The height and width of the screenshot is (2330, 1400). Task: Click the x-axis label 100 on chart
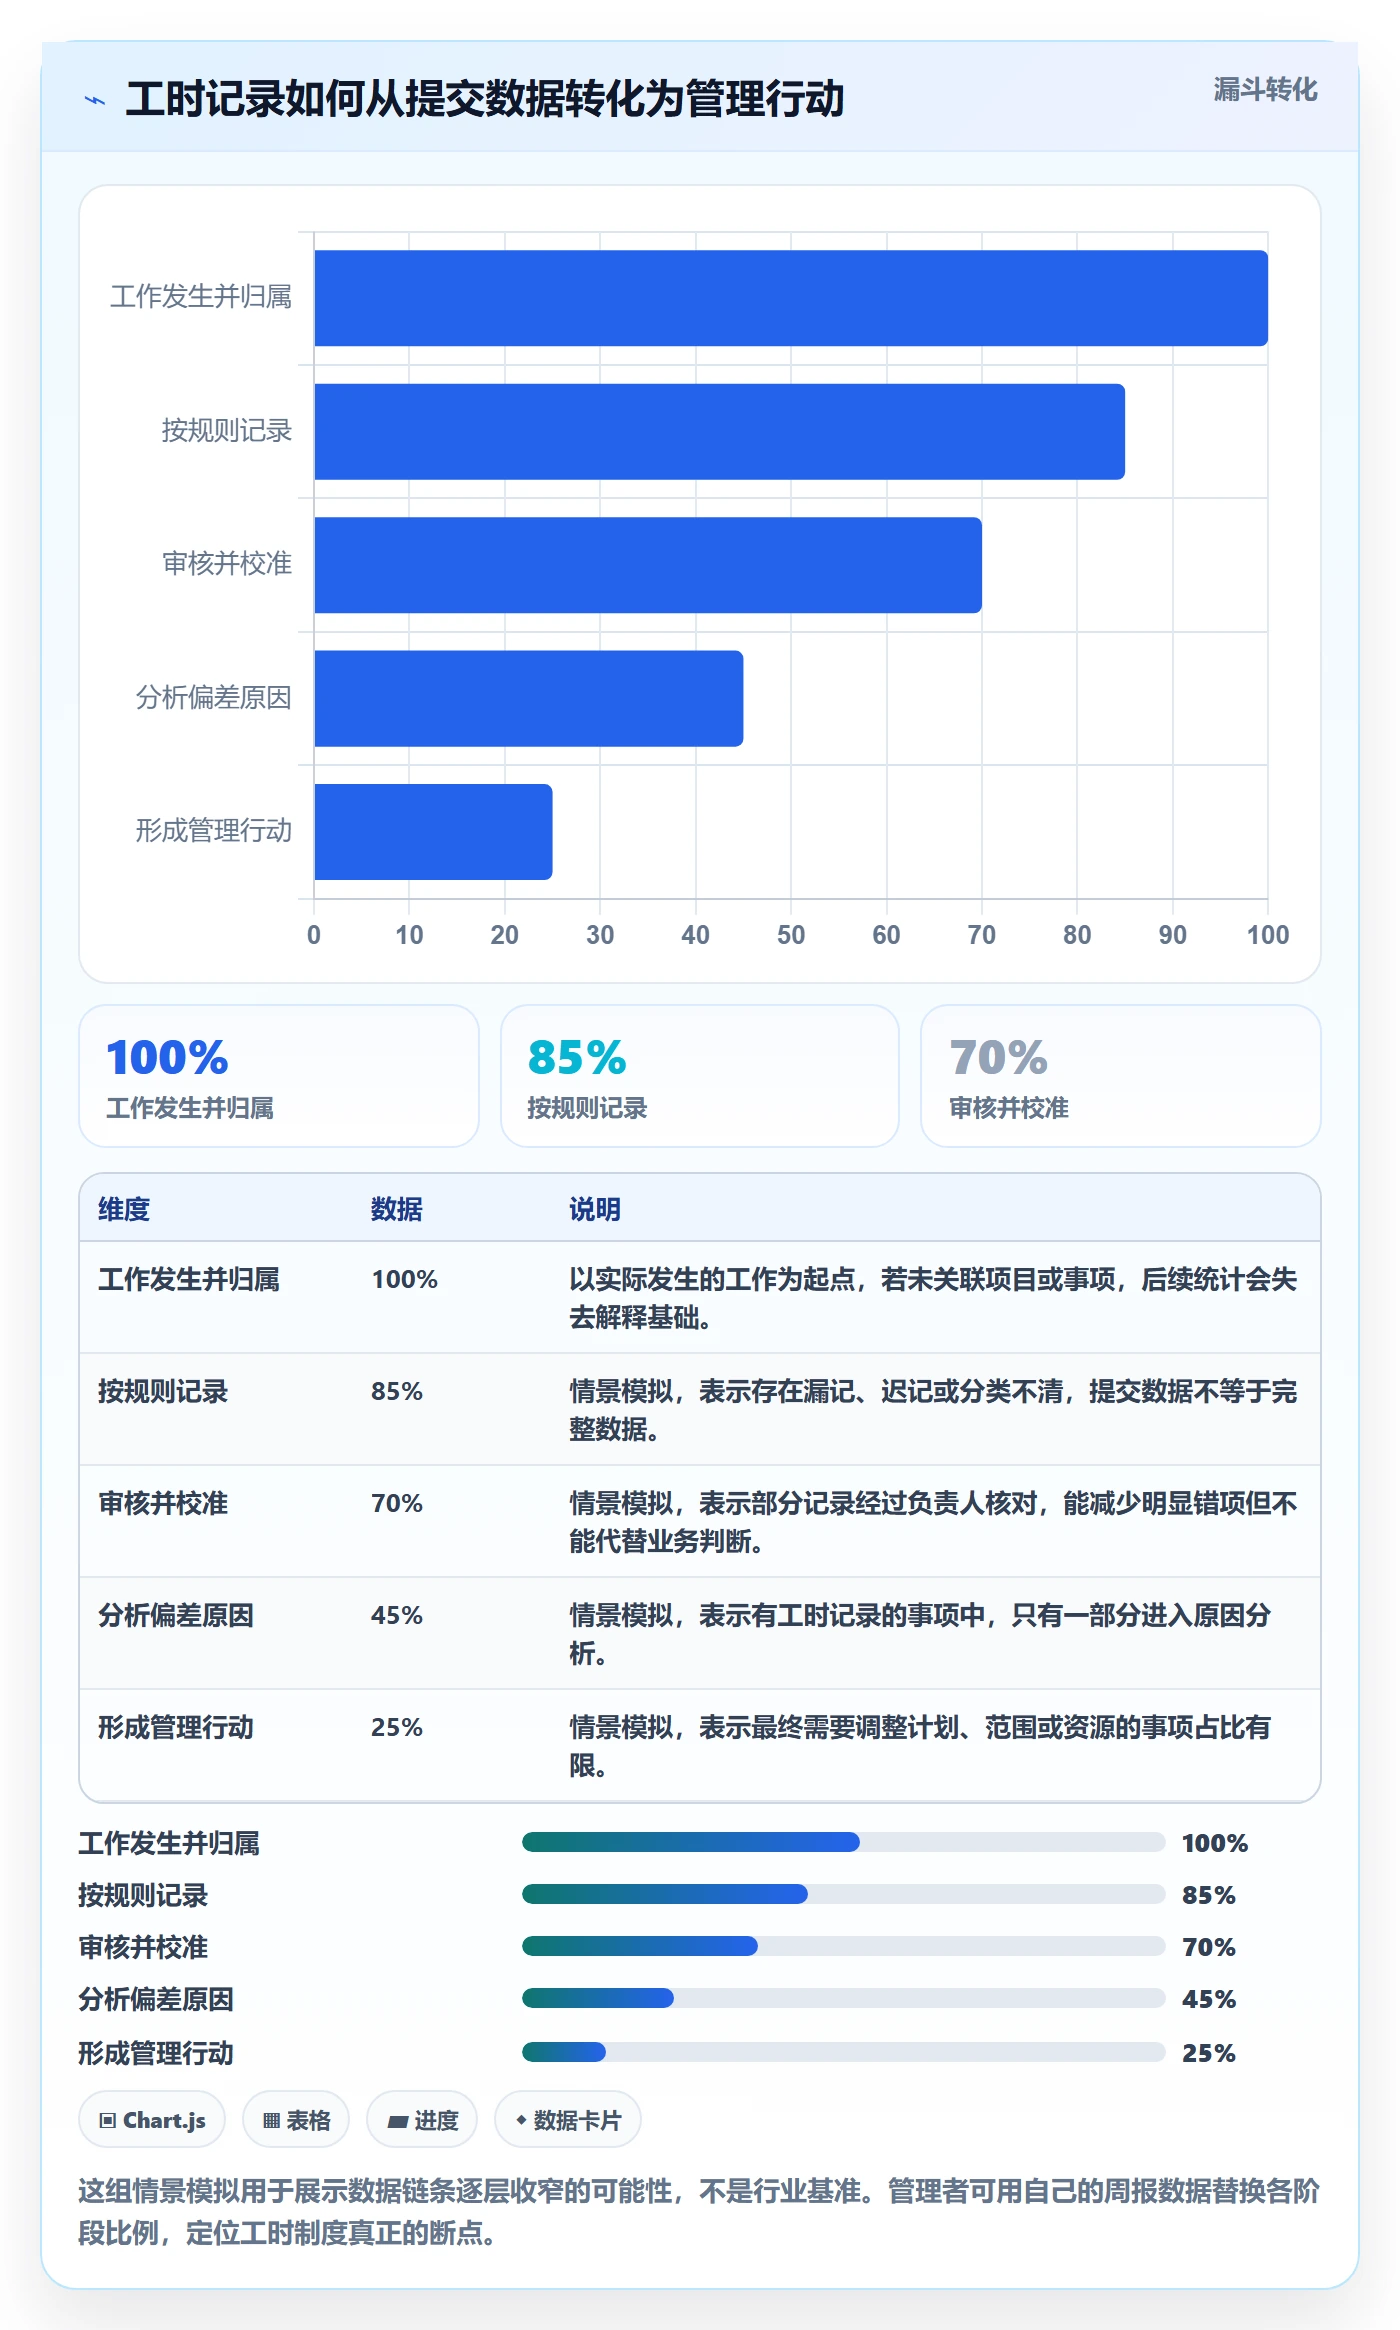click(x=1268, y=935)
